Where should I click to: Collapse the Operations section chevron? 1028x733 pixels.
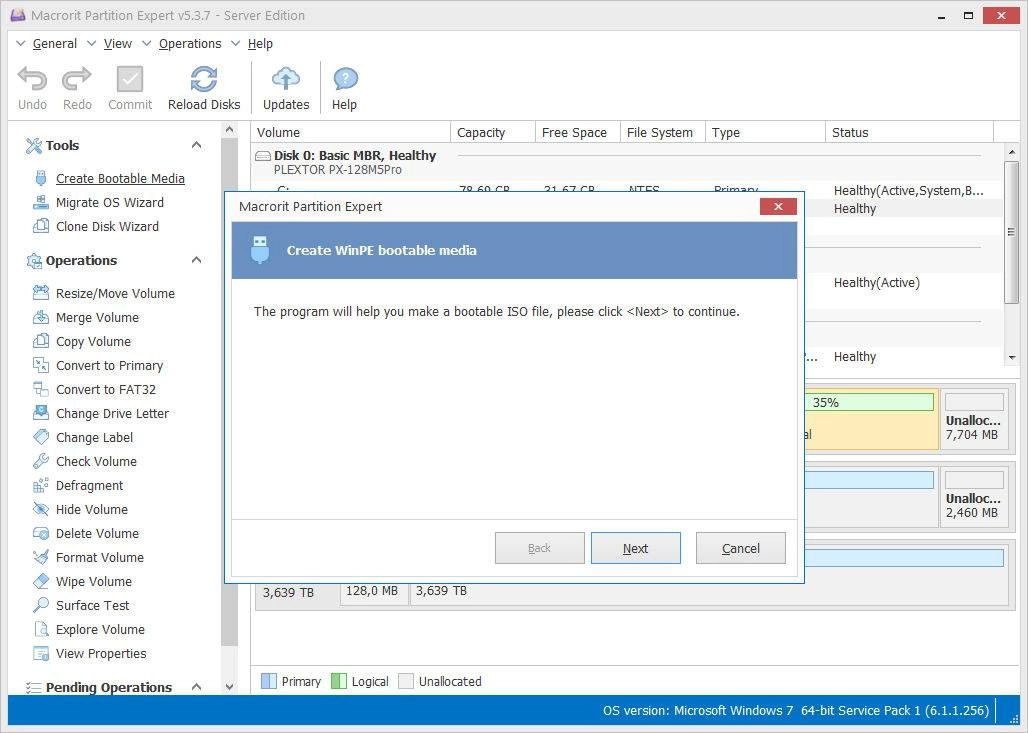click(196, 260)
